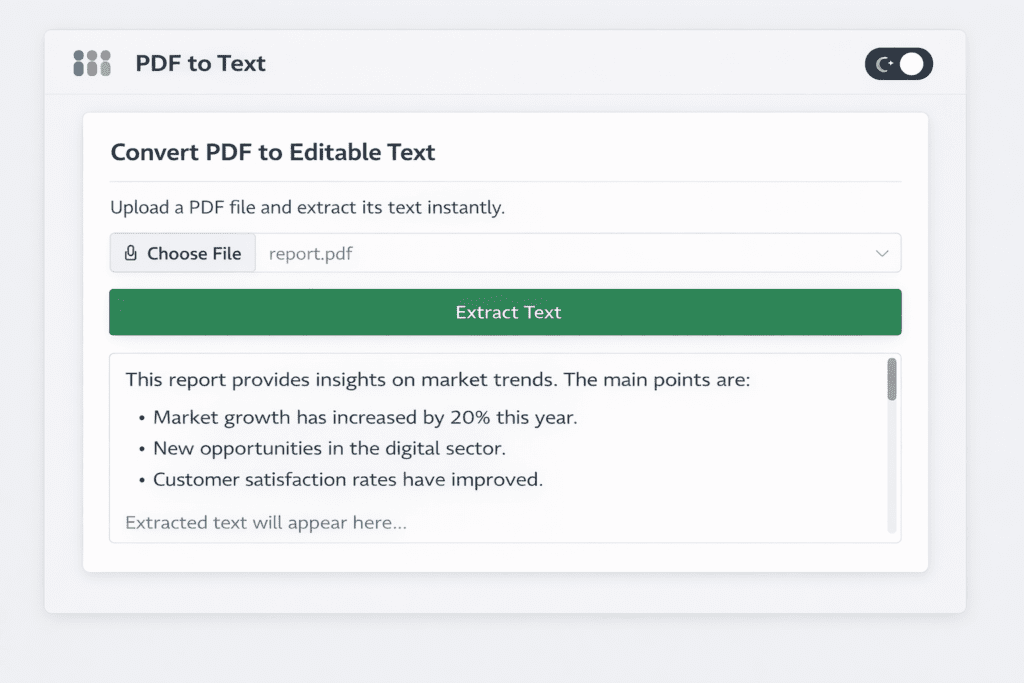Click the app grid icon beside the title
Viewport: 1024px width, 683px height.
coord(91,63)
